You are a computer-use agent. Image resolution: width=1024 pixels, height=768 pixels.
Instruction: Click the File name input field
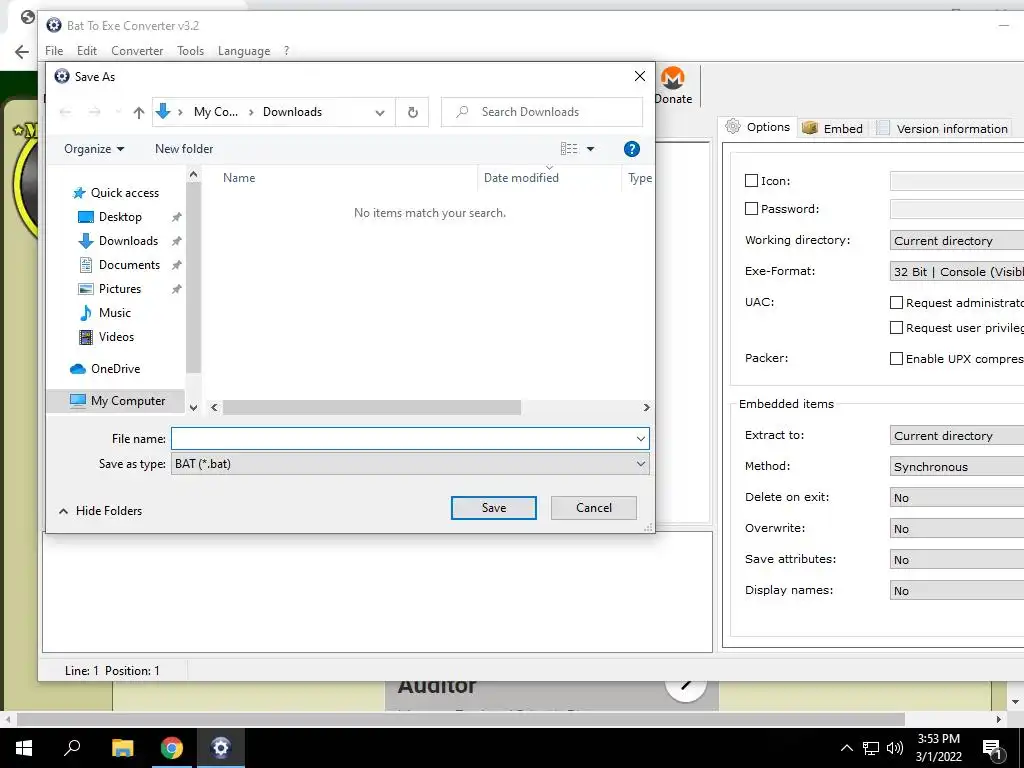coord(404,439)
